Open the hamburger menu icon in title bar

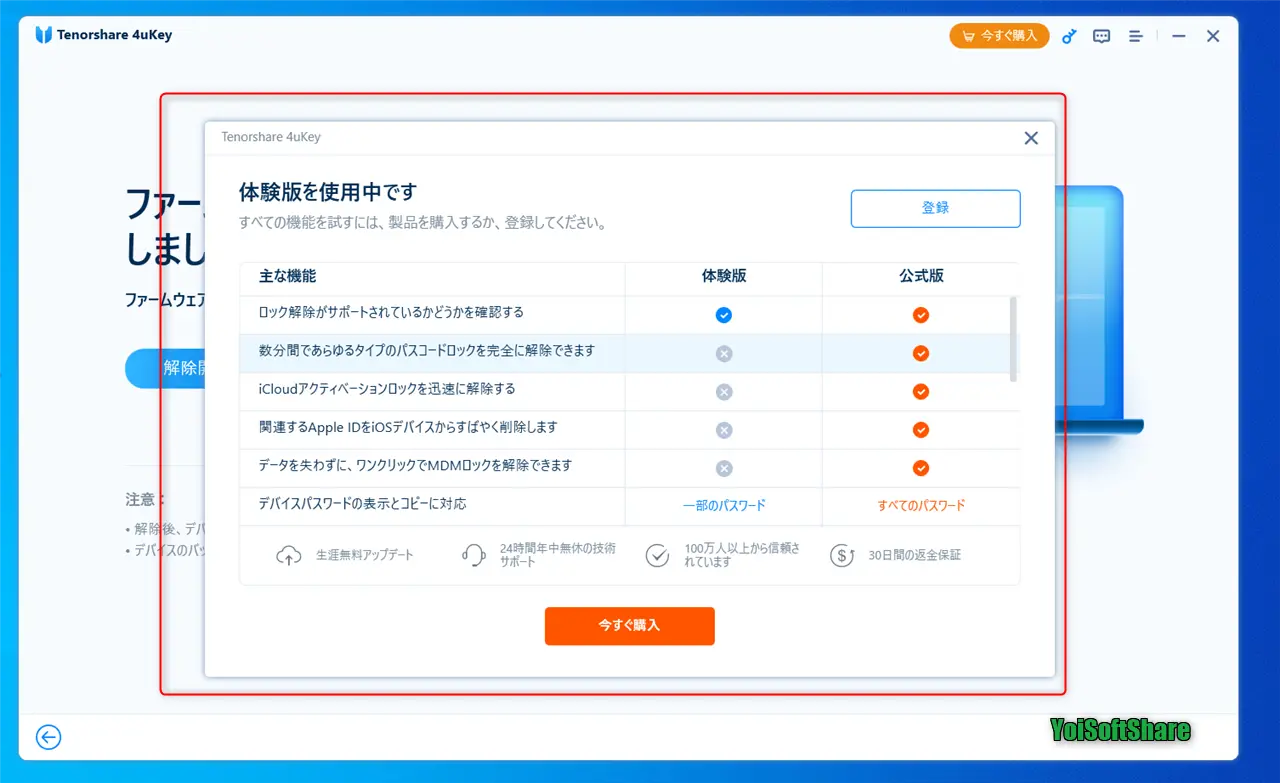(x=1136, y=36)
